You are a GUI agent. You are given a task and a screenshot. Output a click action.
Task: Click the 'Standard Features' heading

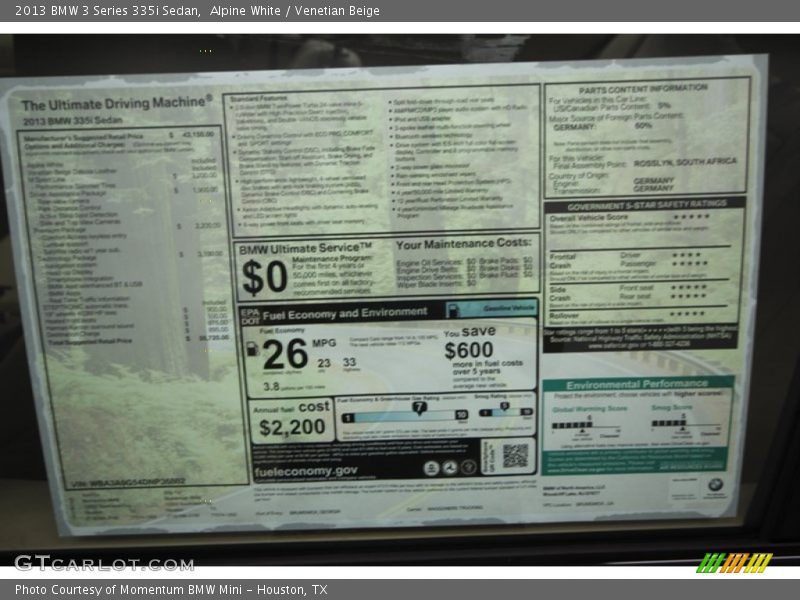point(259,98)
